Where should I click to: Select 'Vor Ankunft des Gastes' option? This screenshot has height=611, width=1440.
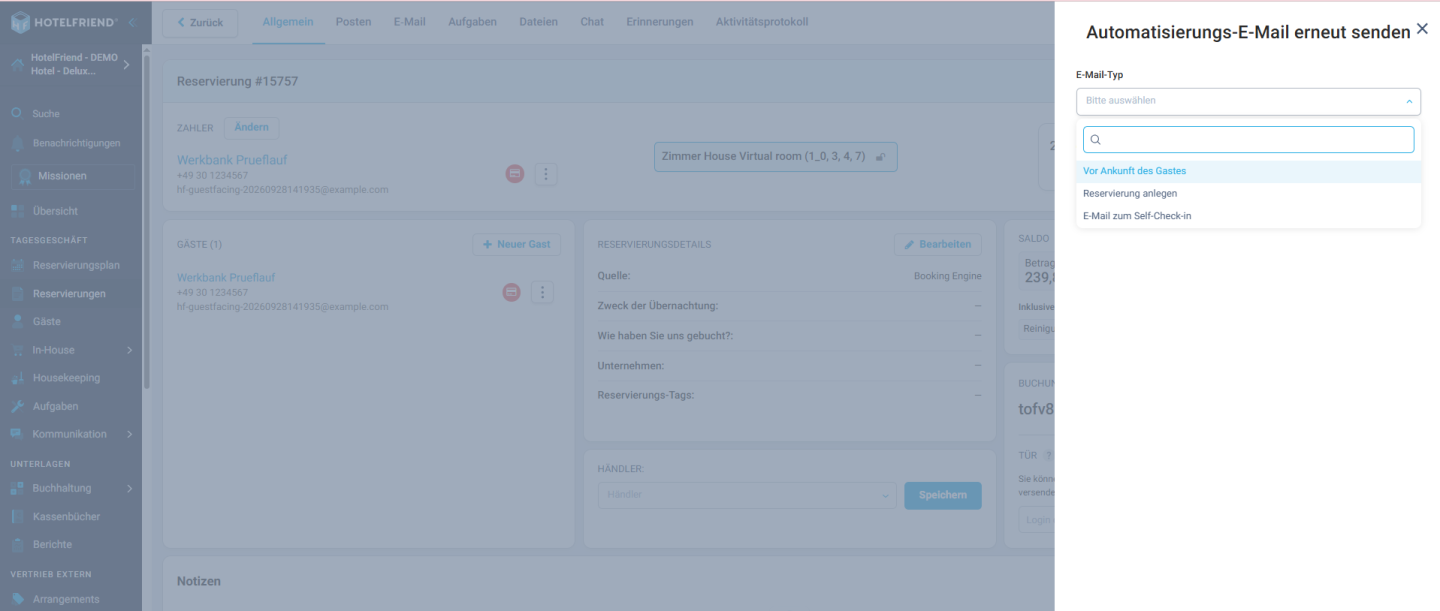(x=1248, y=171)
